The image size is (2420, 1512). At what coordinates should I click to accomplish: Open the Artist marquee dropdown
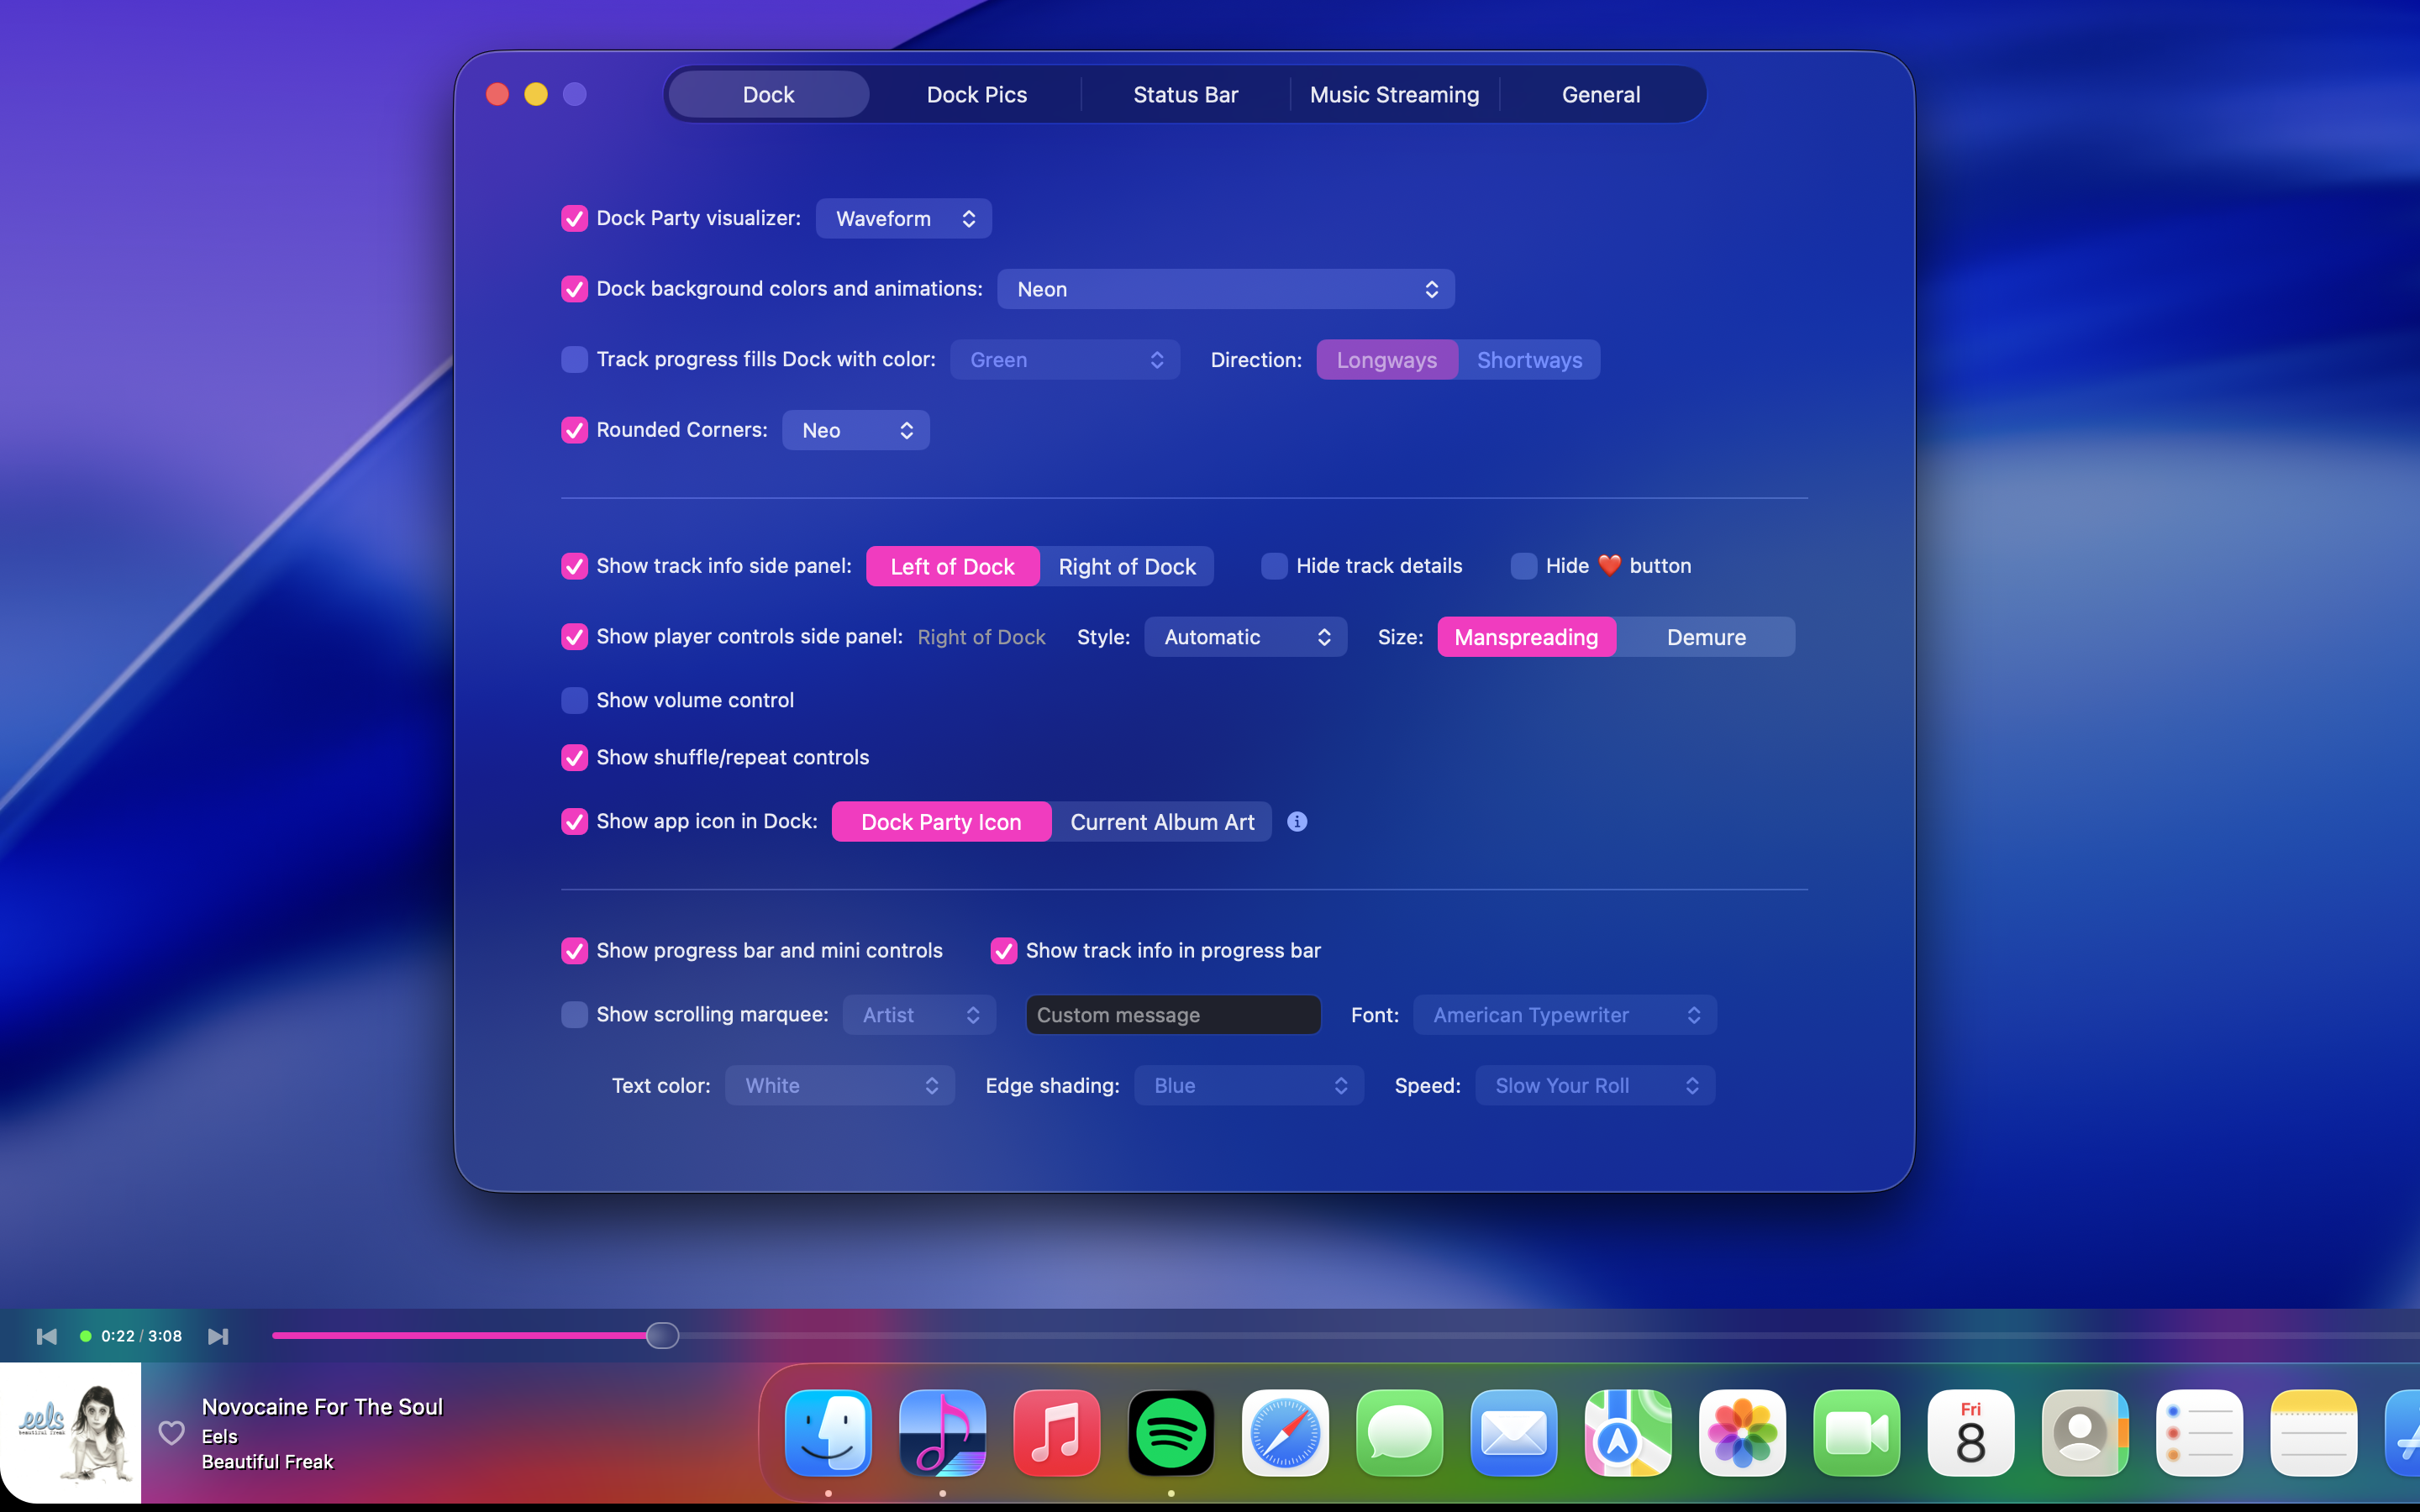coord(919,1015)
